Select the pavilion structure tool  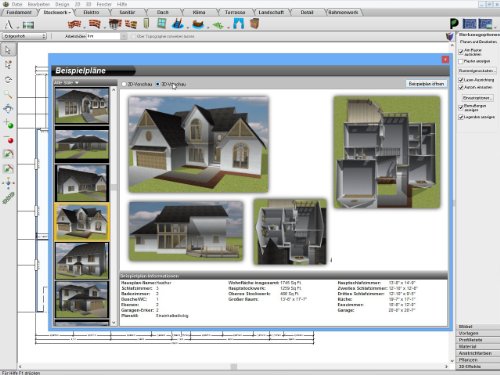pos(115,24)
